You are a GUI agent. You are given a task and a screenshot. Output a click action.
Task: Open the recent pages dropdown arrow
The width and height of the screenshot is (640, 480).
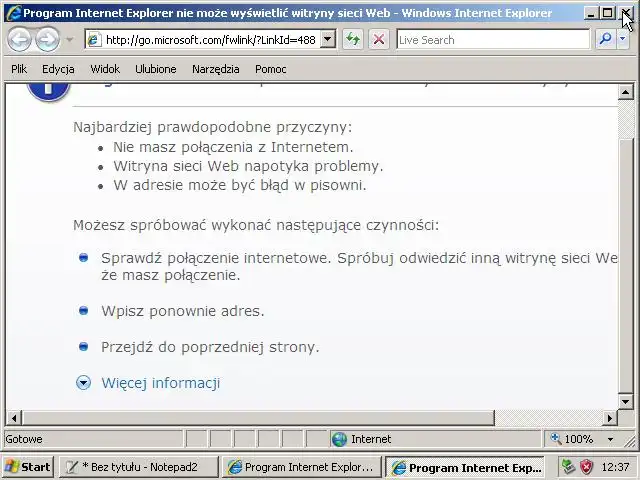point(70,40)
